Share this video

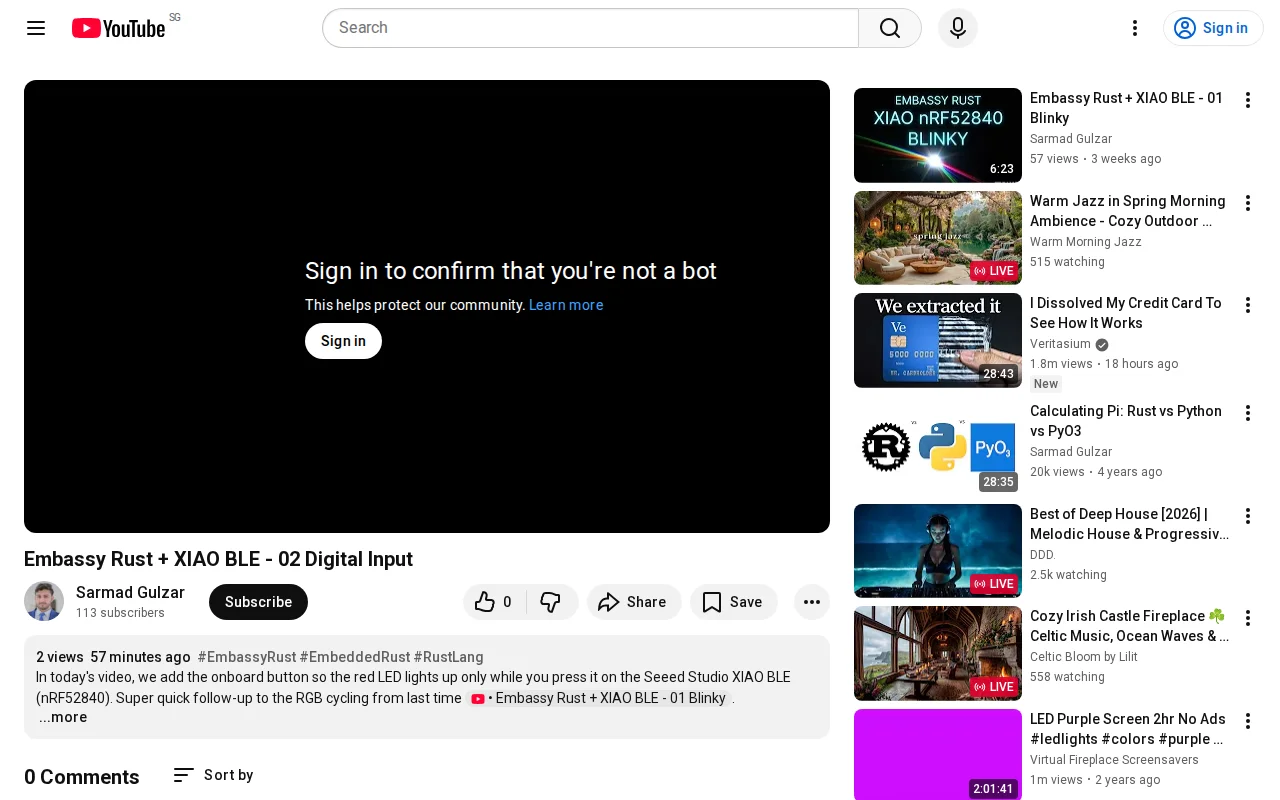point(634,602)
